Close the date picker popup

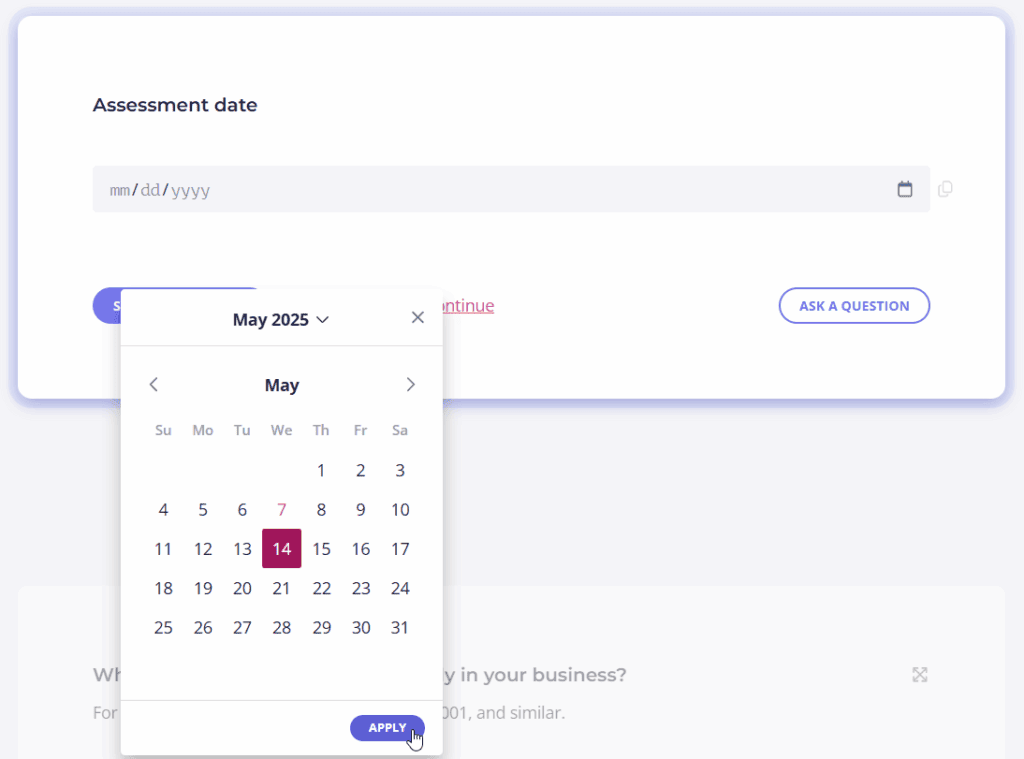(x=418, y=317)
